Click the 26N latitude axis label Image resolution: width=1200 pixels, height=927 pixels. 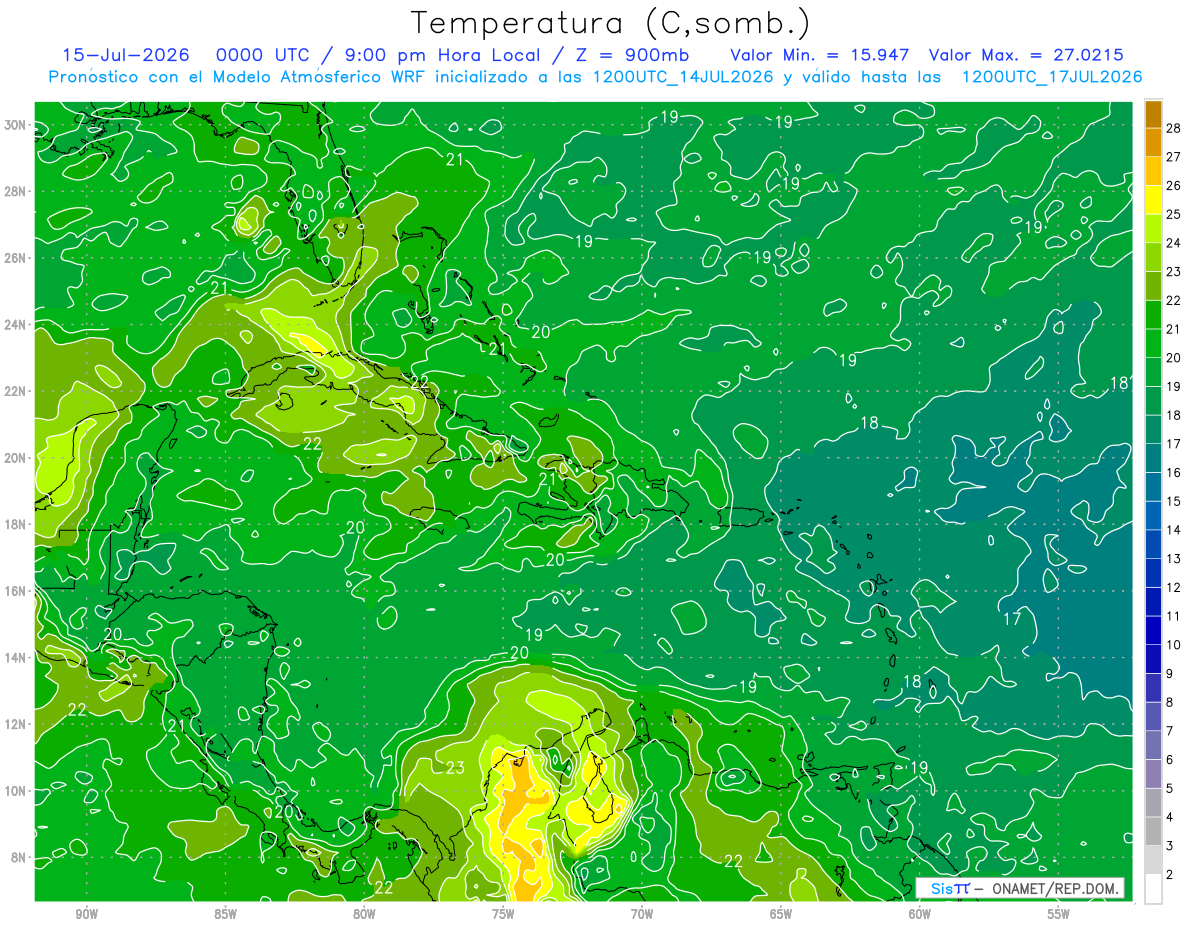(17, 258)
